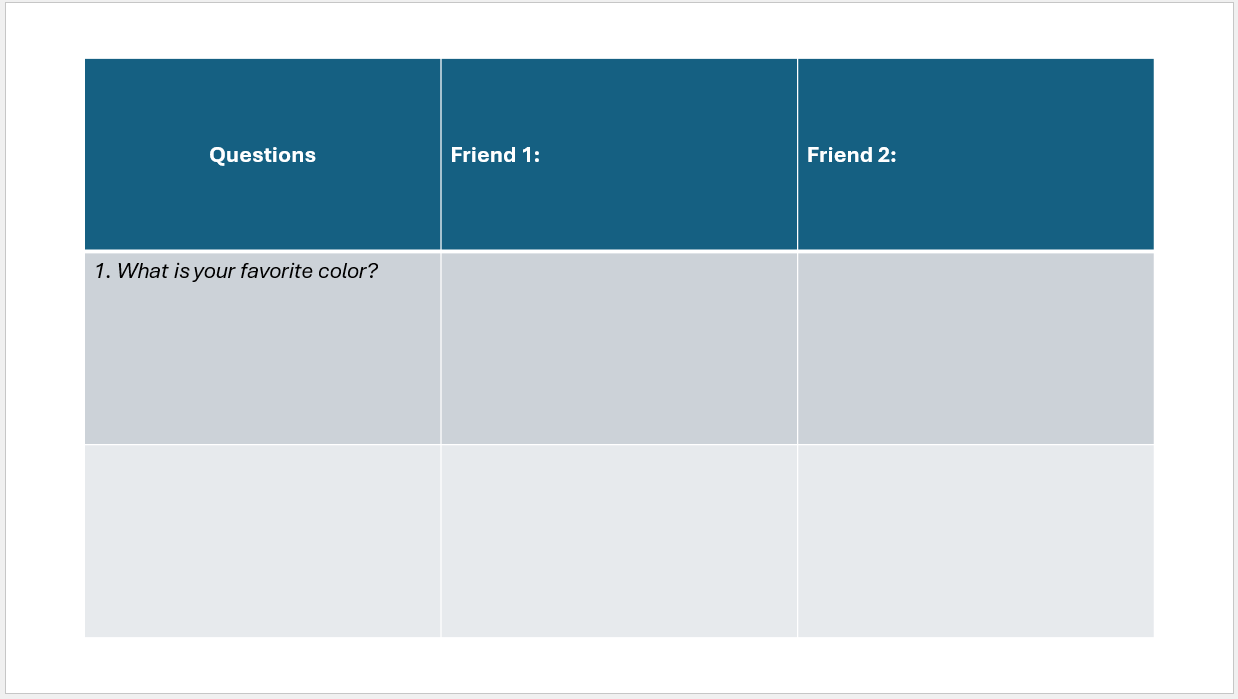Click the border between question row and bottom row
The image size is (1238, 699).
click(x=619, y=445)
